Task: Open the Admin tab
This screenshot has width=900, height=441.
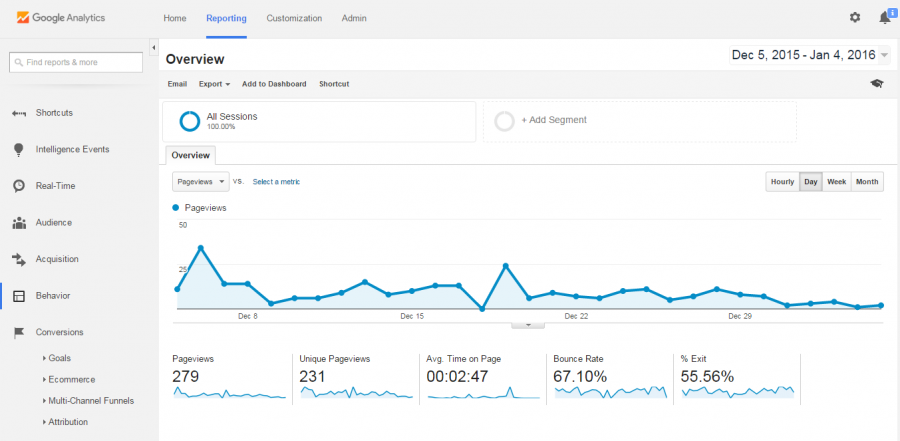Action: (x=354, y=18)
